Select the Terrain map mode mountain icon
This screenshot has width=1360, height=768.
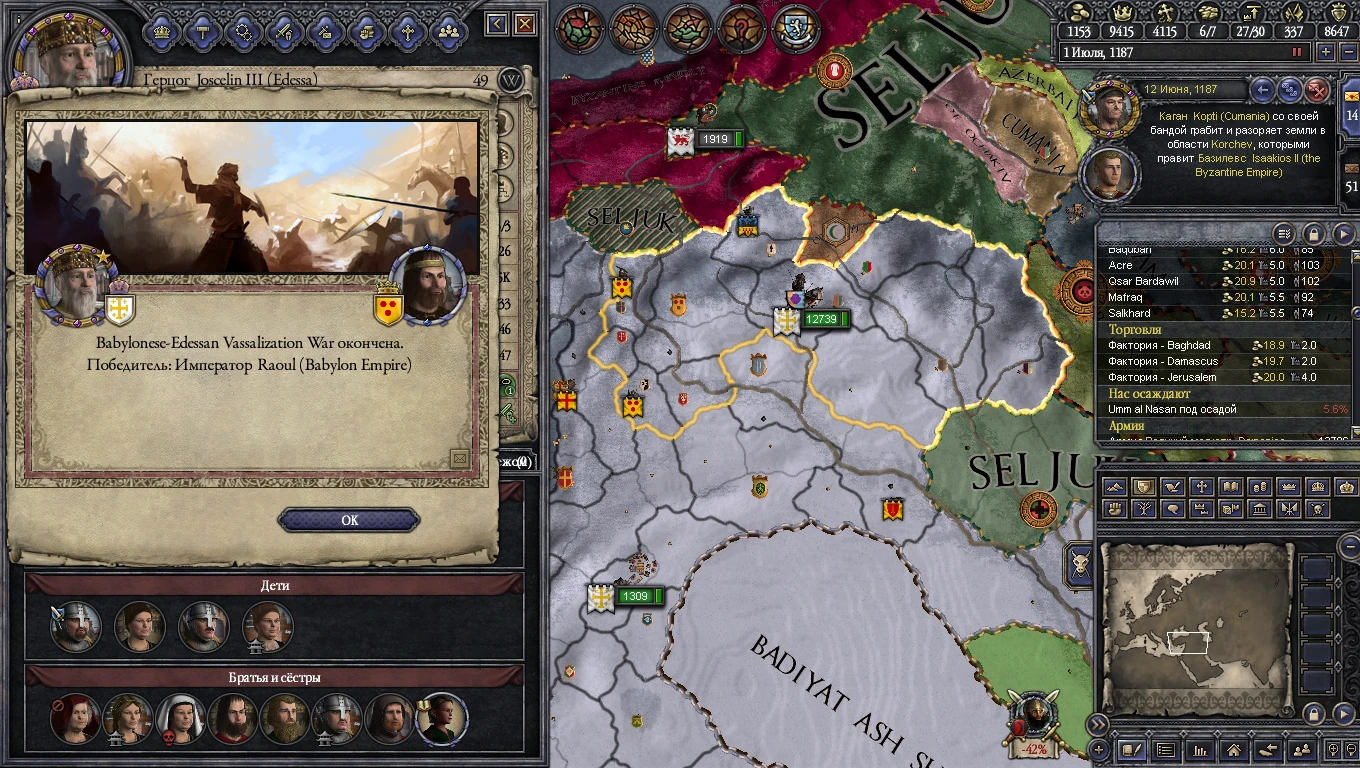(1114, 487)
